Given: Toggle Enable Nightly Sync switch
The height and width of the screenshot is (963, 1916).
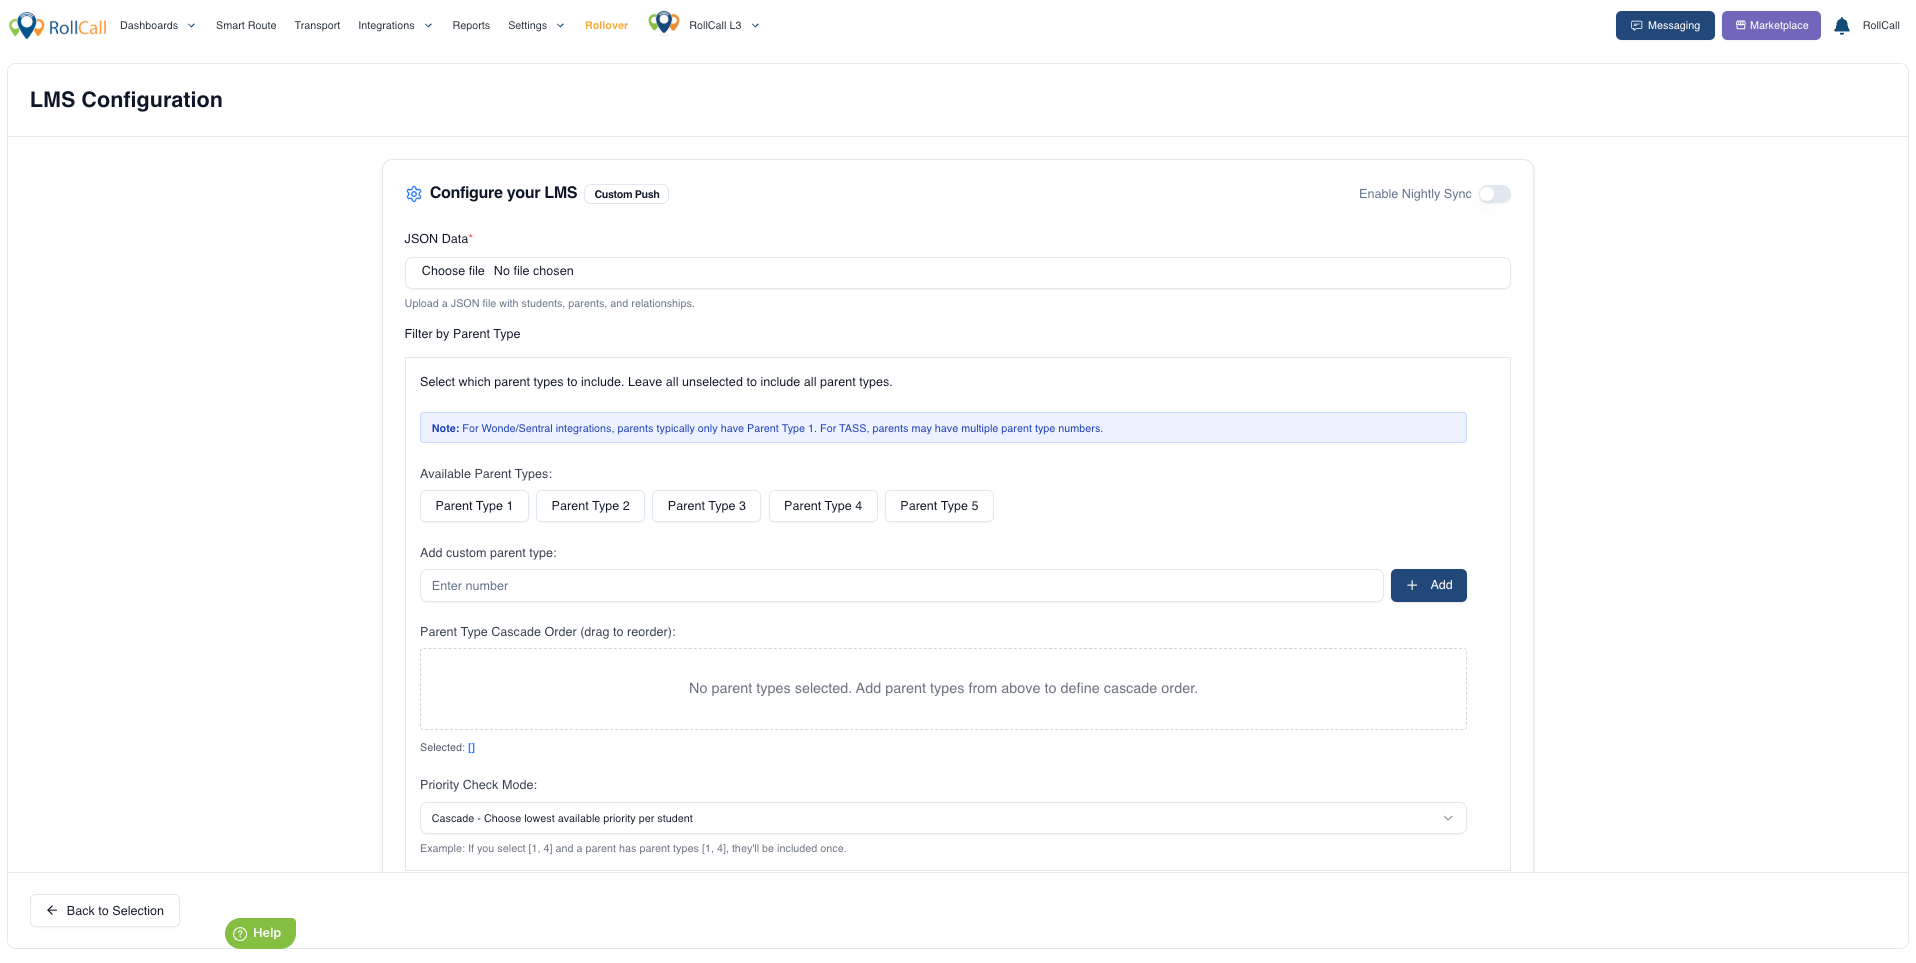Looking at the screenshot, I should 1495,194.
